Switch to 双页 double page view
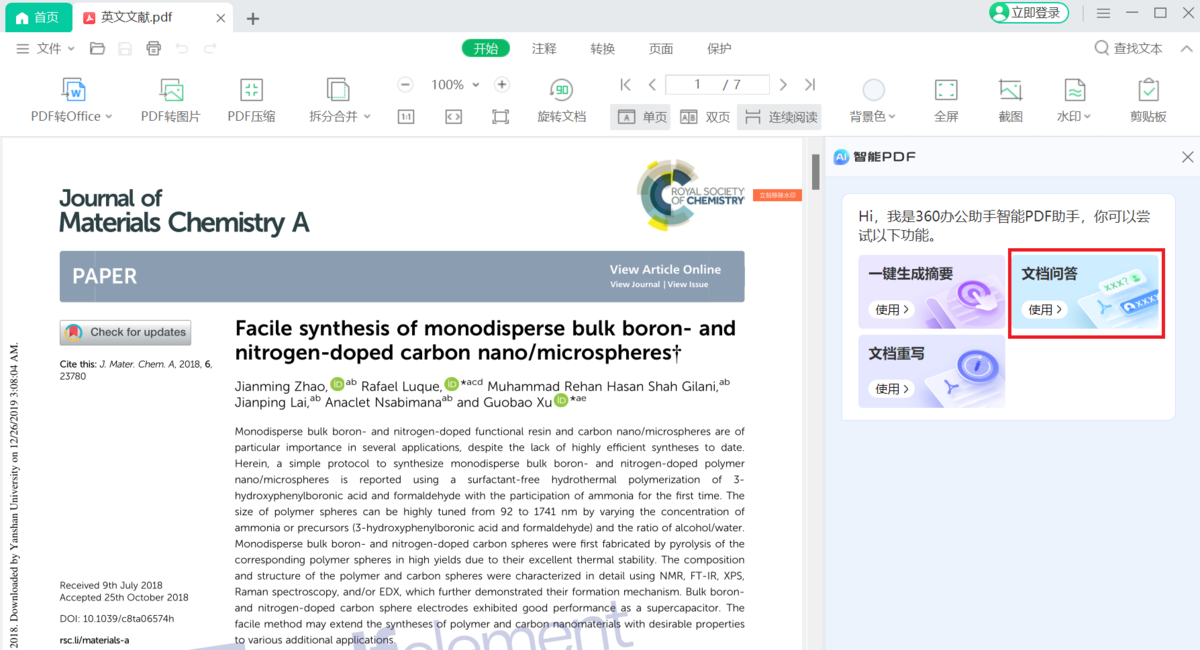Viewport: 1200px width, 650px height. click(705, 117)
